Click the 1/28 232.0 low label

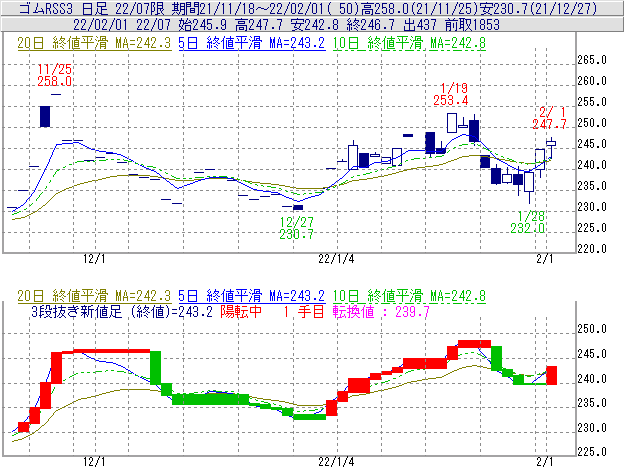(528, 222)
